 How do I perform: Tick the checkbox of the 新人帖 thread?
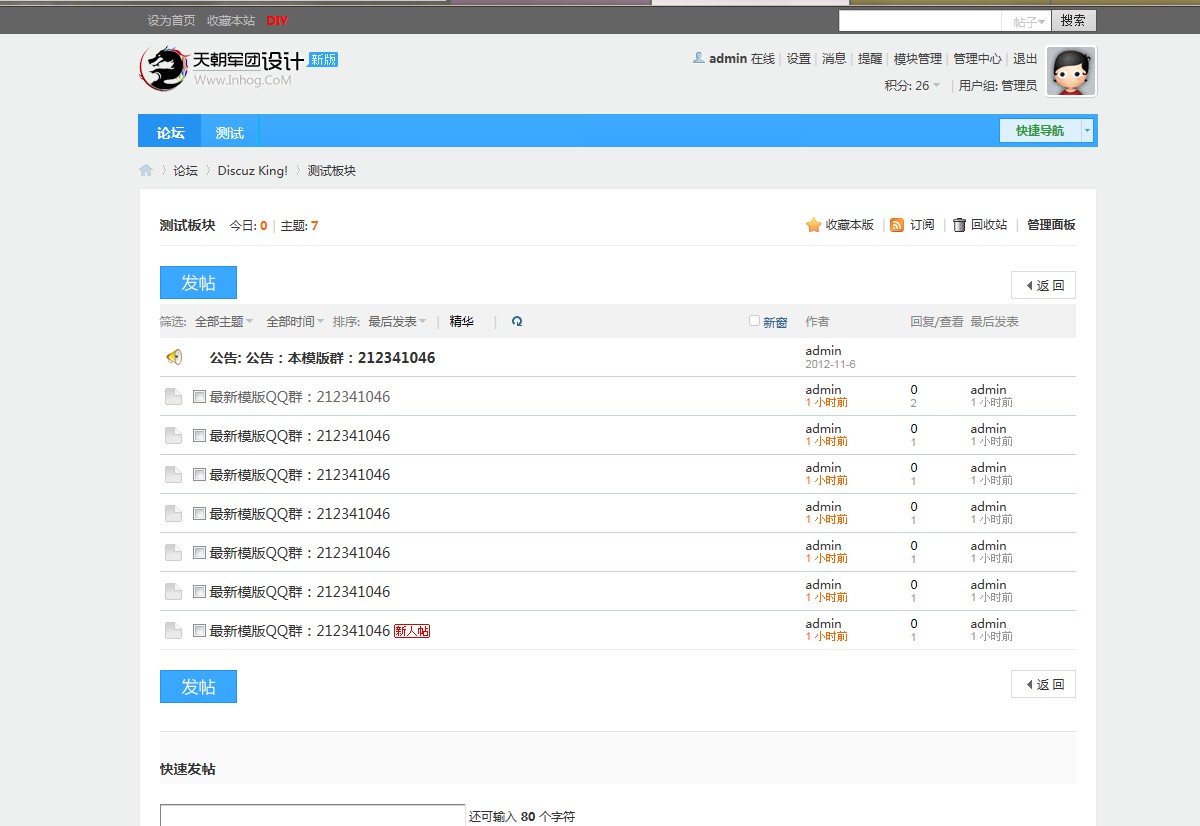click(199, 630)
